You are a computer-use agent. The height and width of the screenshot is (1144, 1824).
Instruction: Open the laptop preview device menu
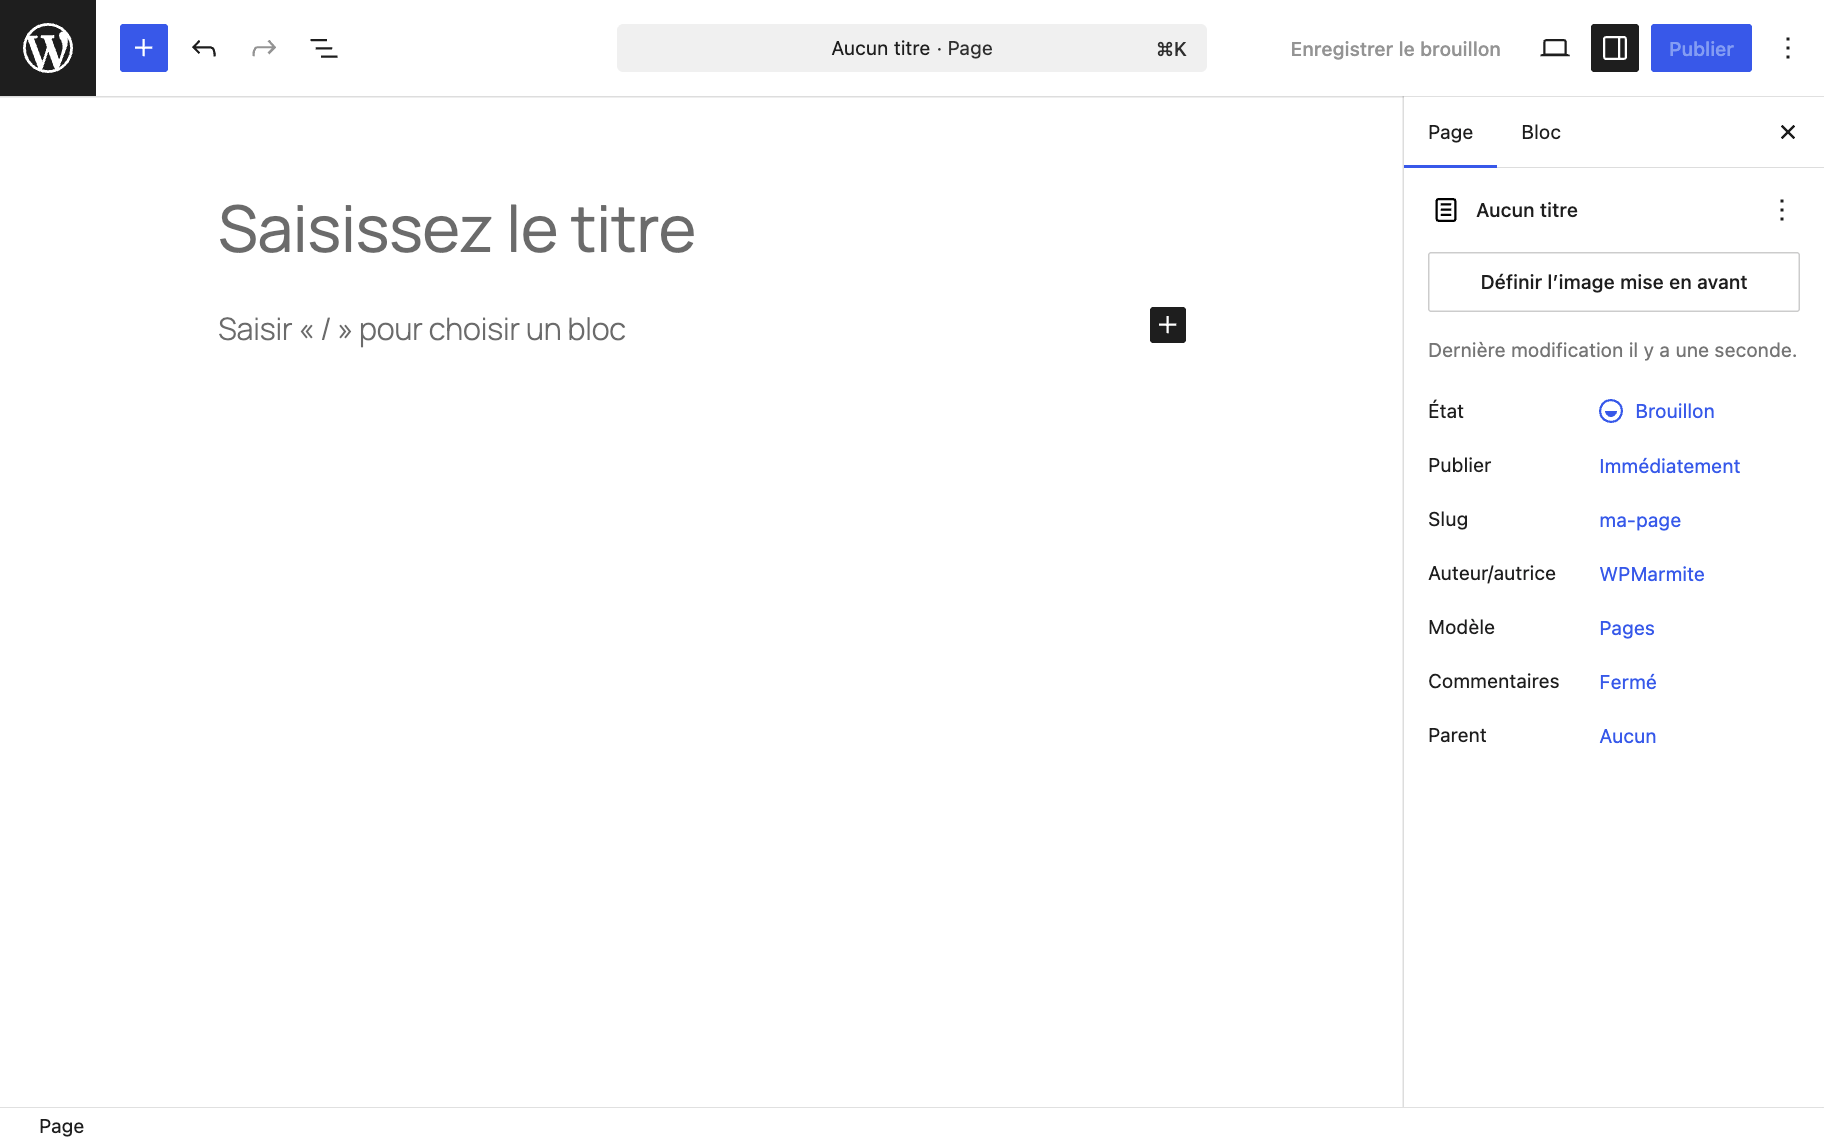[x=1555, y=48]
